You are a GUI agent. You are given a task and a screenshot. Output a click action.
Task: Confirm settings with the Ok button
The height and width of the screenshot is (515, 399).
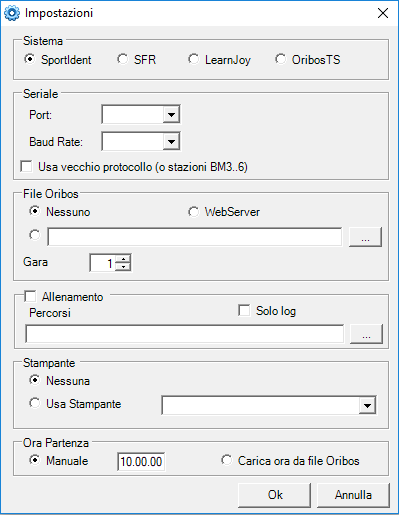pos(275,495)
